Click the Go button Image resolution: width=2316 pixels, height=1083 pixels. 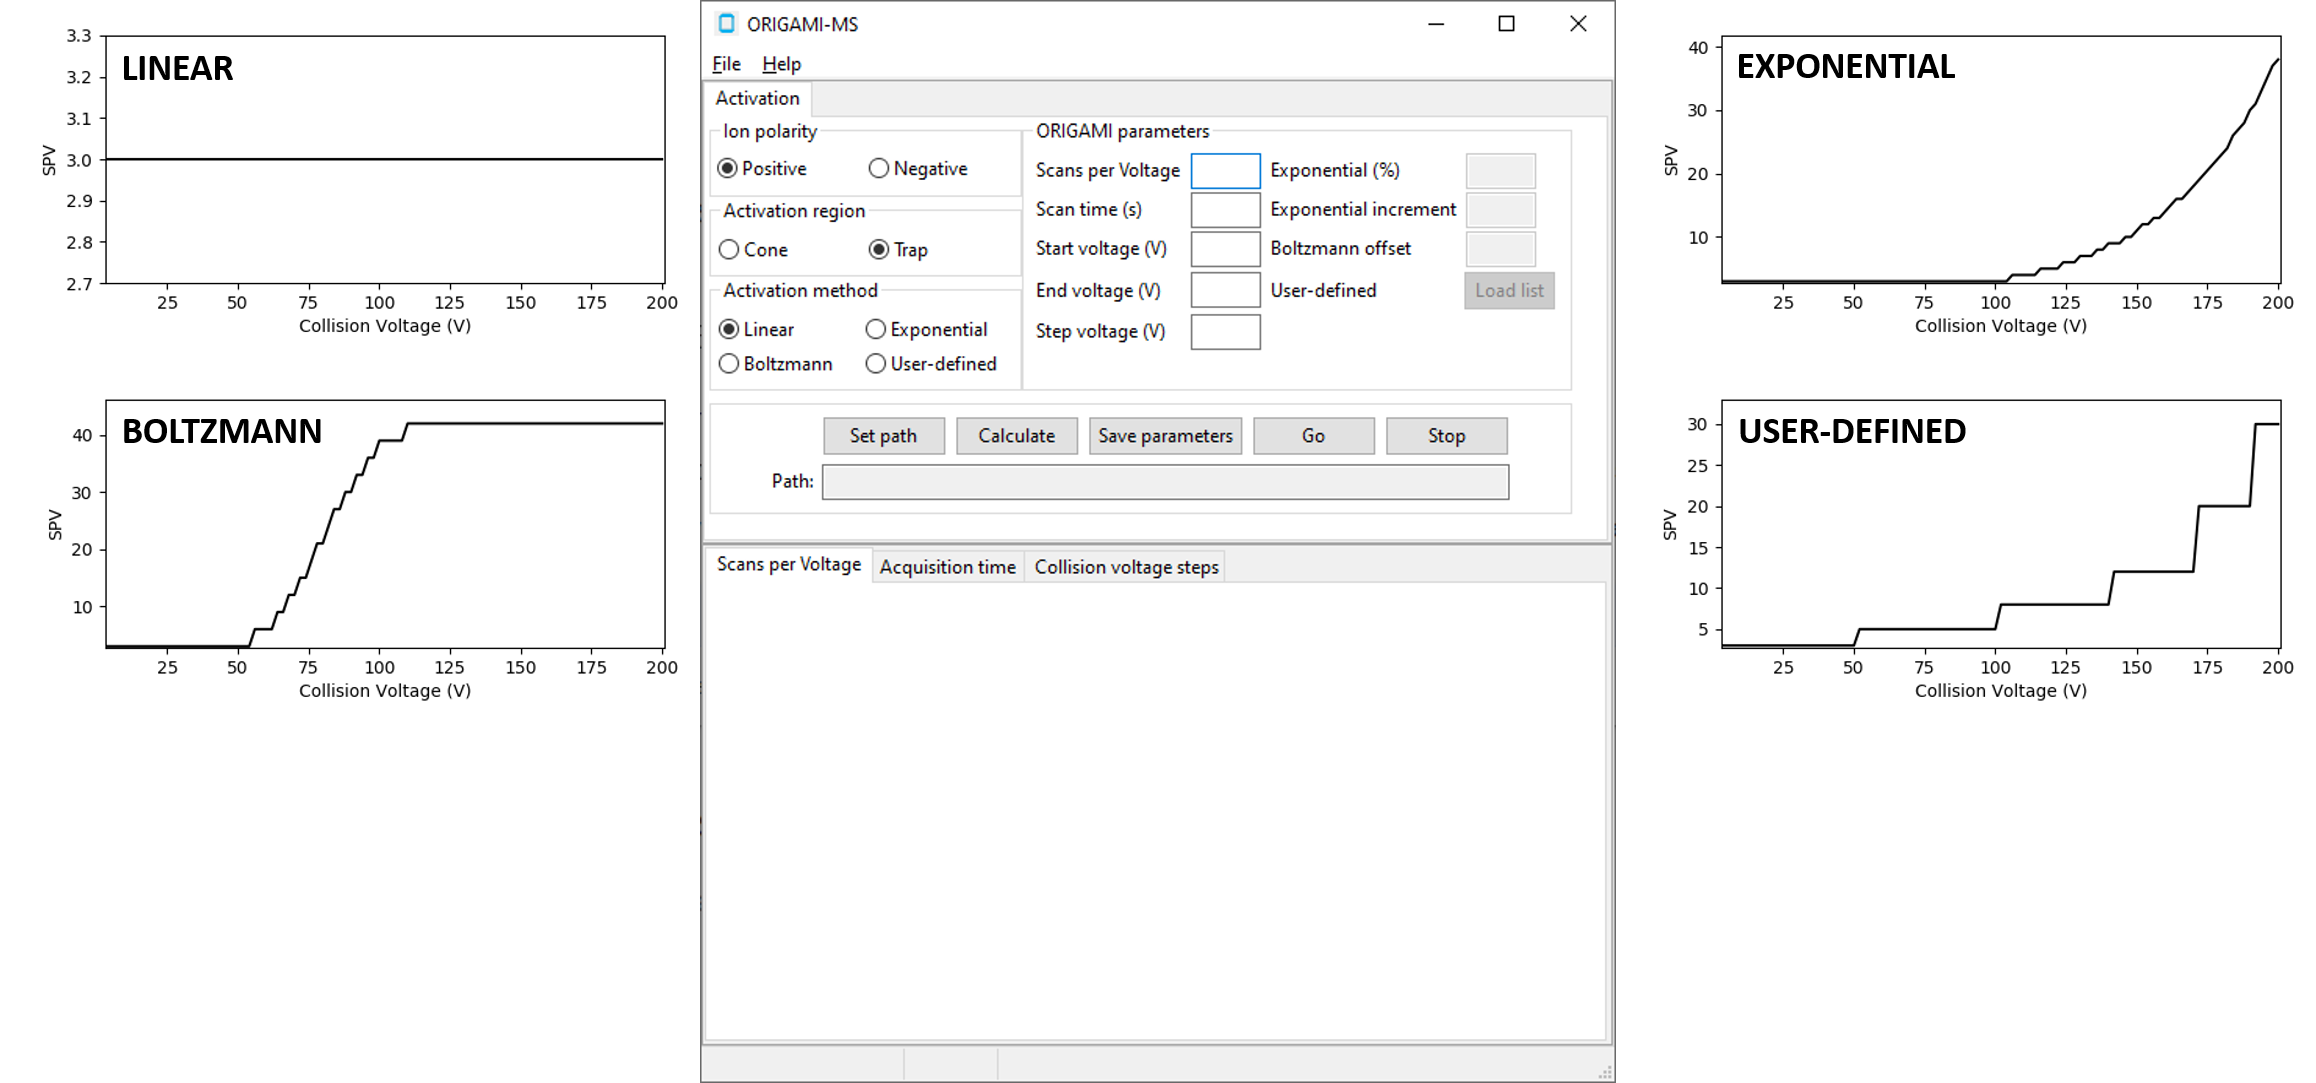pyautogui.click(x=1313, y=436)
